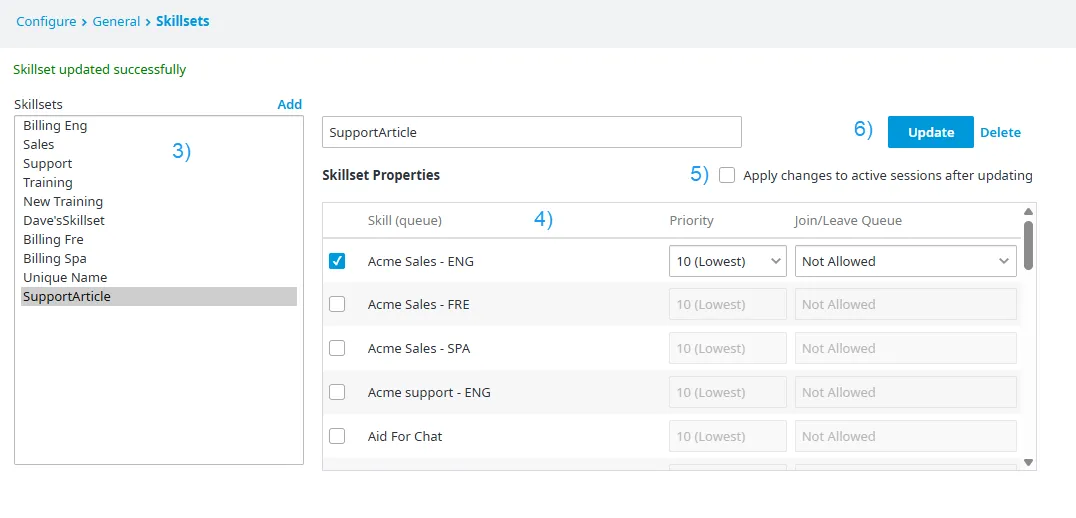Add a new skillset
The image size is (1076, 518).
point(290,104)
